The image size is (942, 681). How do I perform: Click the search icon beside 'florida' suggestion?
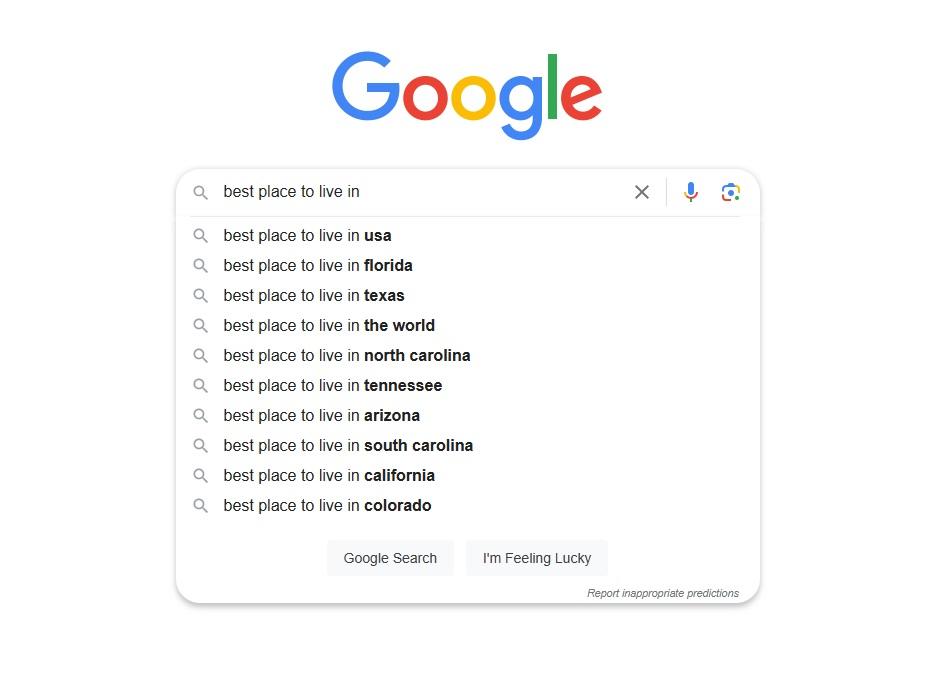click(x=201, y=266)
